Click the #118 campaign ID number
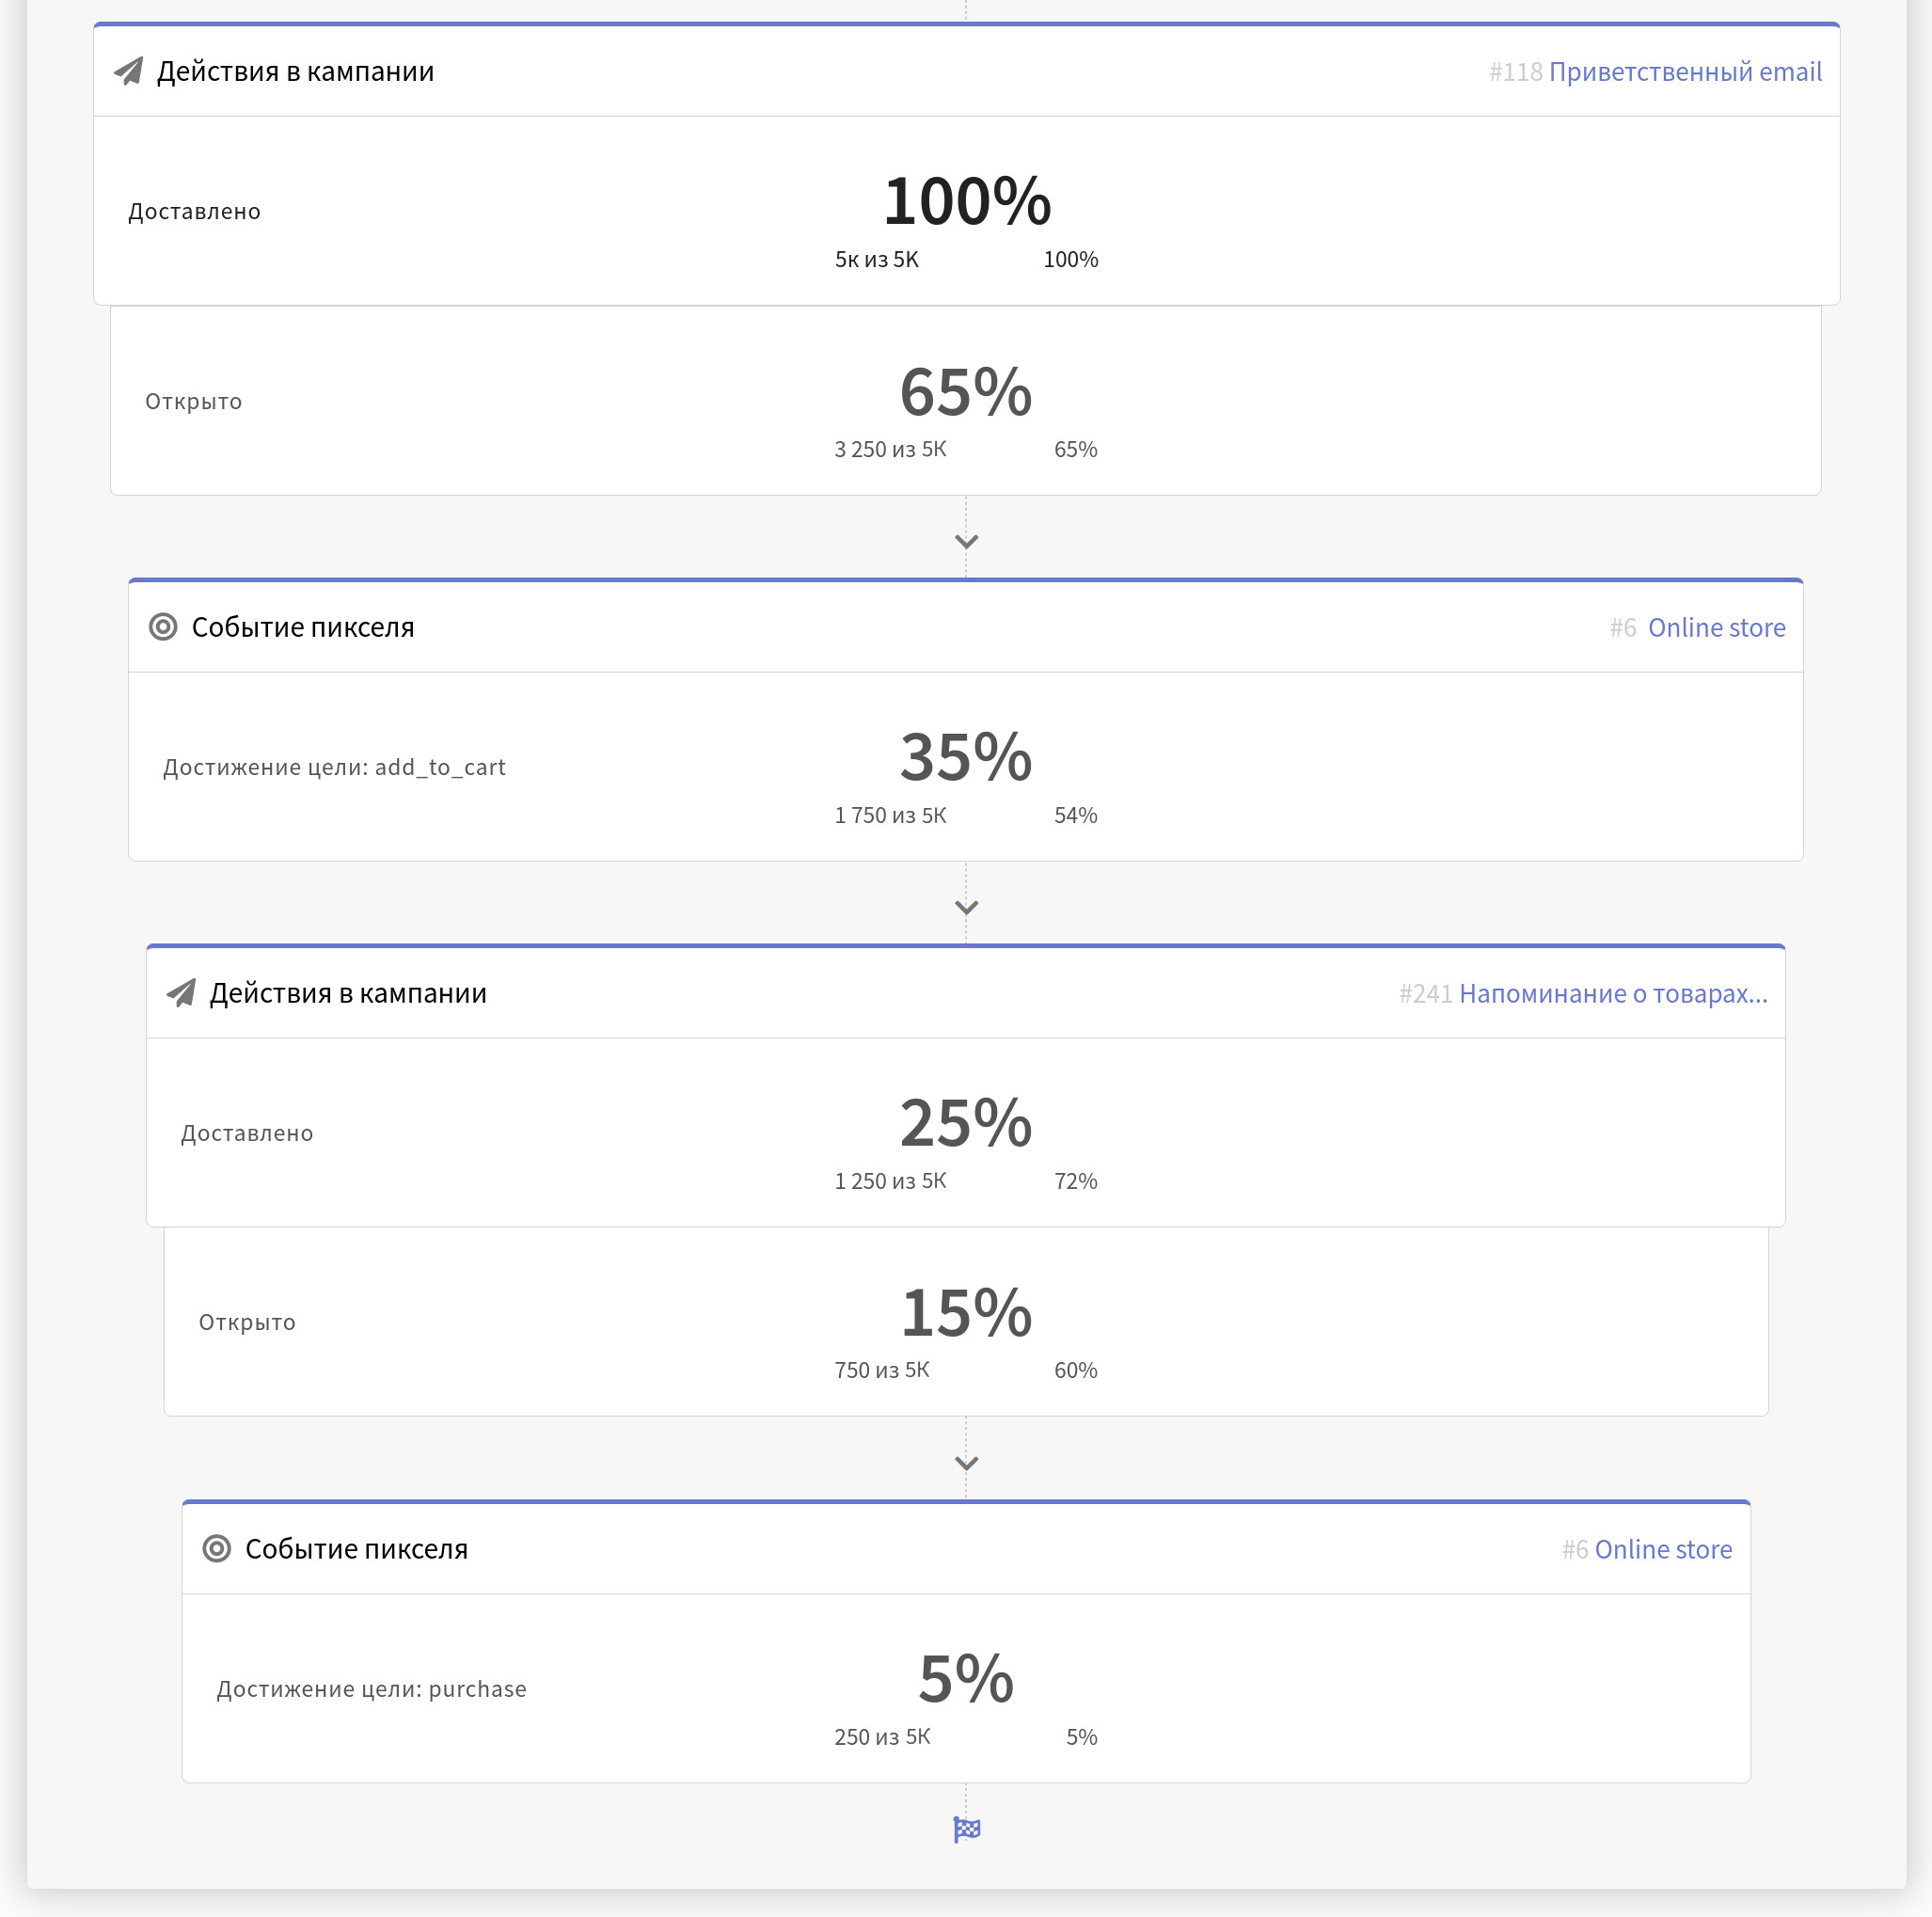1932x1917 pixels. 1515,72
